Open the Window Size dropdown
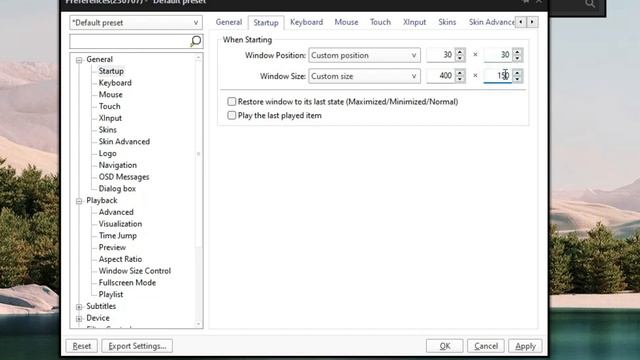Screen dimensions: 640x360 coord(364,76)
